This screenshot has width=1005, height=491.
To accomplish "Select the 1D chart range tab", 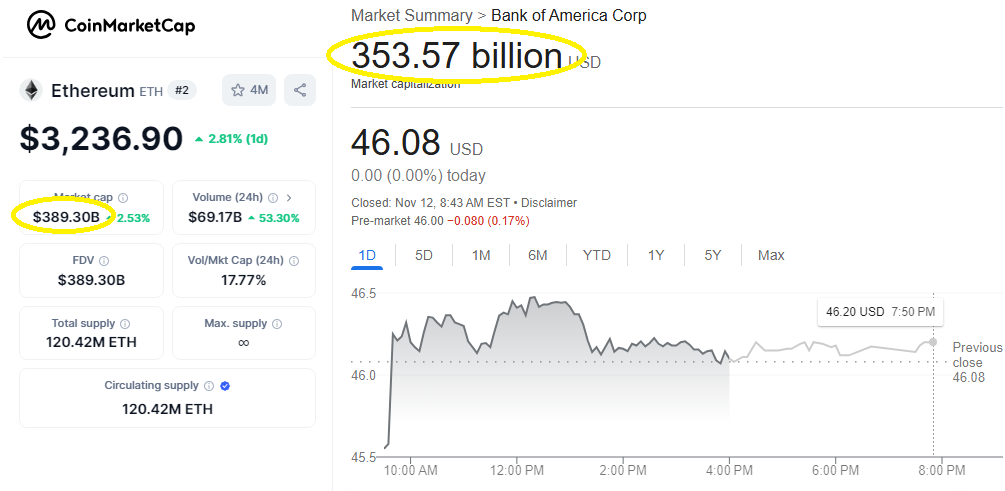I will (x=367, y=256).
